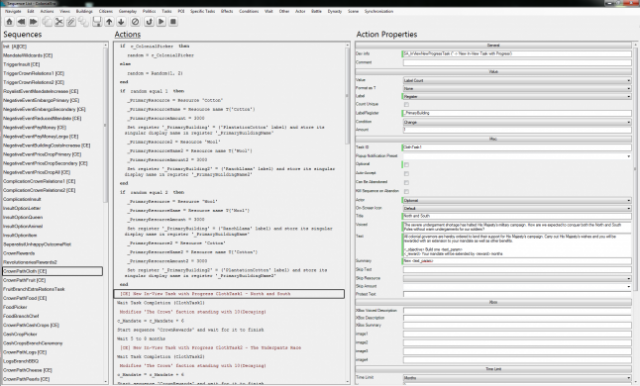
Task: Open the Condition dropdown showing Change
Action: [517, 122]
